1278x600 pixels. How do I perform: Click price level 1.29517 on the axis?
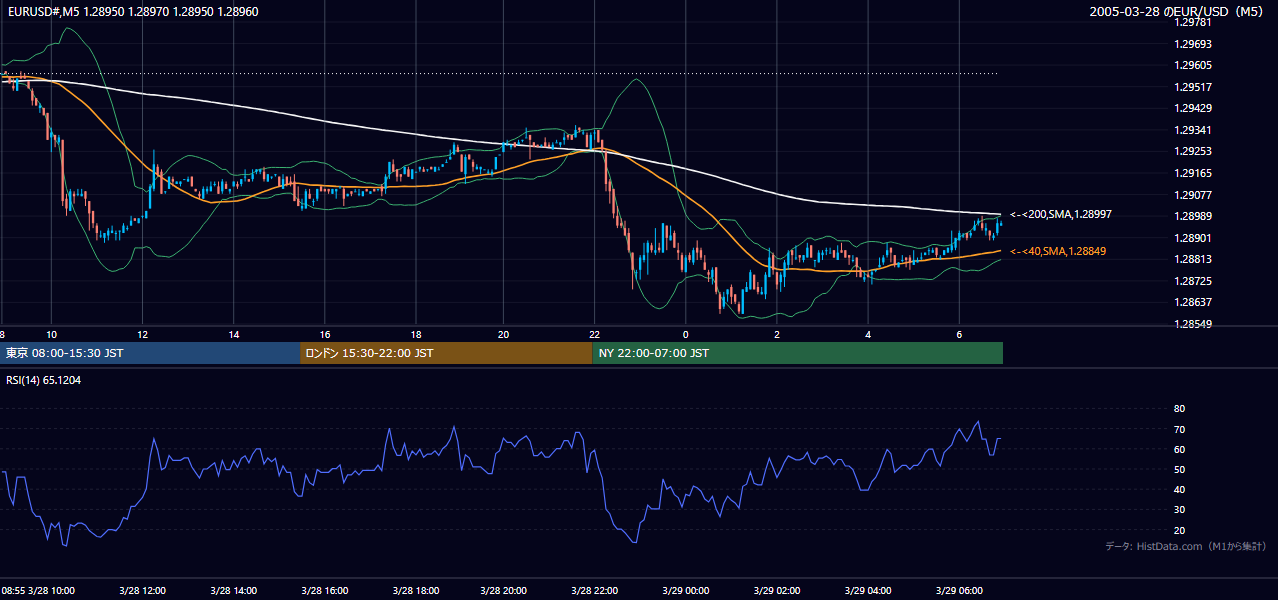pos(1193,87)
